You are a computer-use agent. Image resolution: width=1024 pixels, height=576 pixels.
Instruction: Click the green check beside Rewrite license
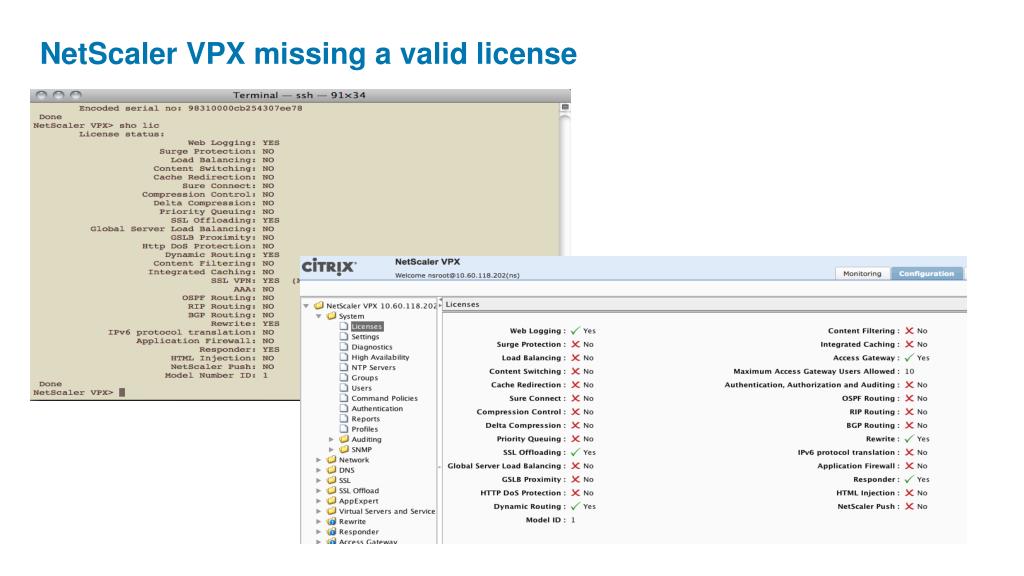[909, 439]
